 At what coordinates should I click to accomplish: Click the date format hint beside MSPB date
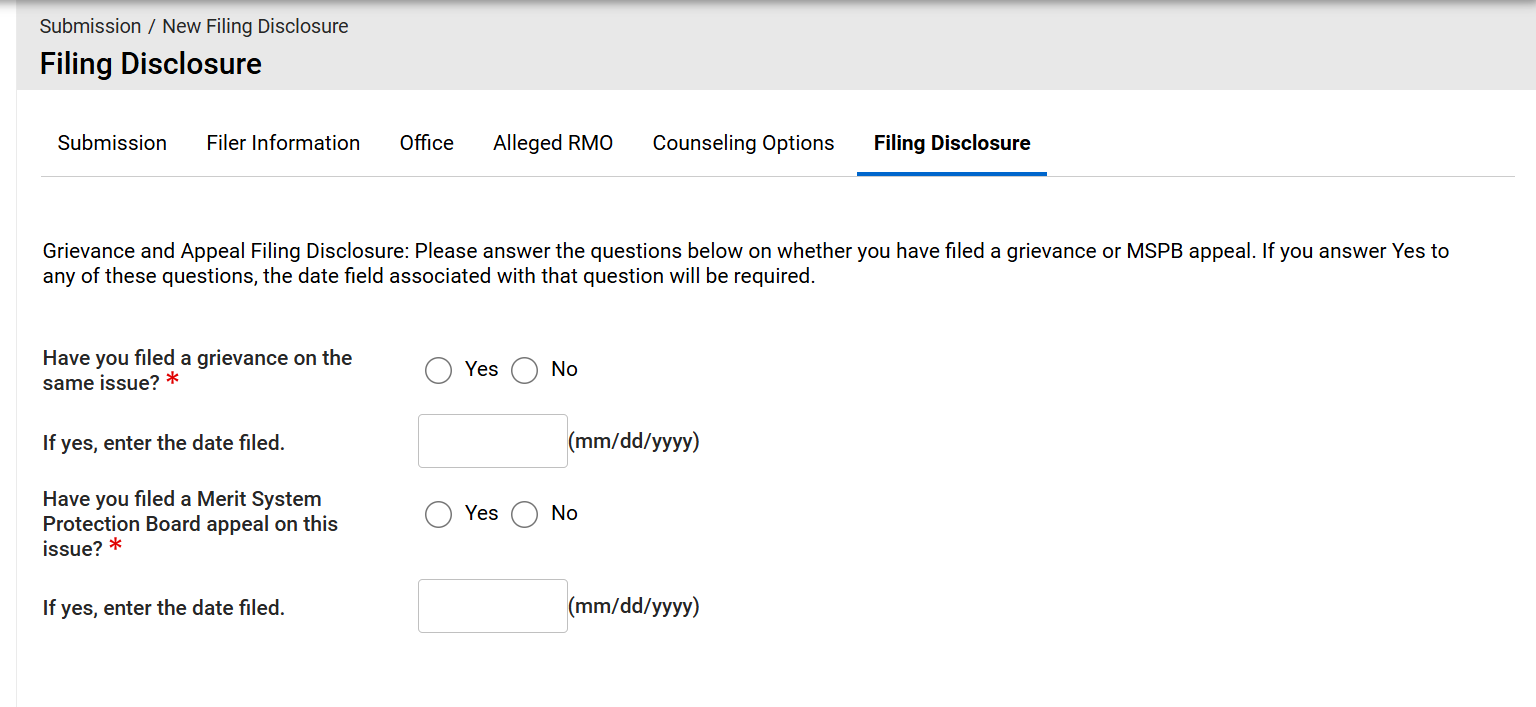pos(634,606)
